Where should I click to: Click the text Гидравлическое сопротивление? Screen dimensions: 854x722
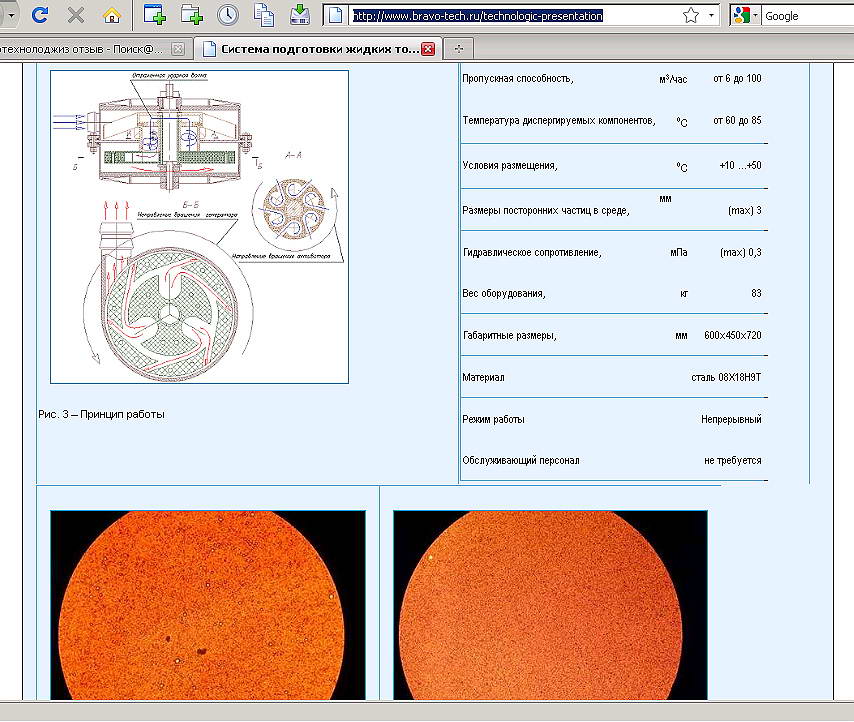[x=532, y=253]
